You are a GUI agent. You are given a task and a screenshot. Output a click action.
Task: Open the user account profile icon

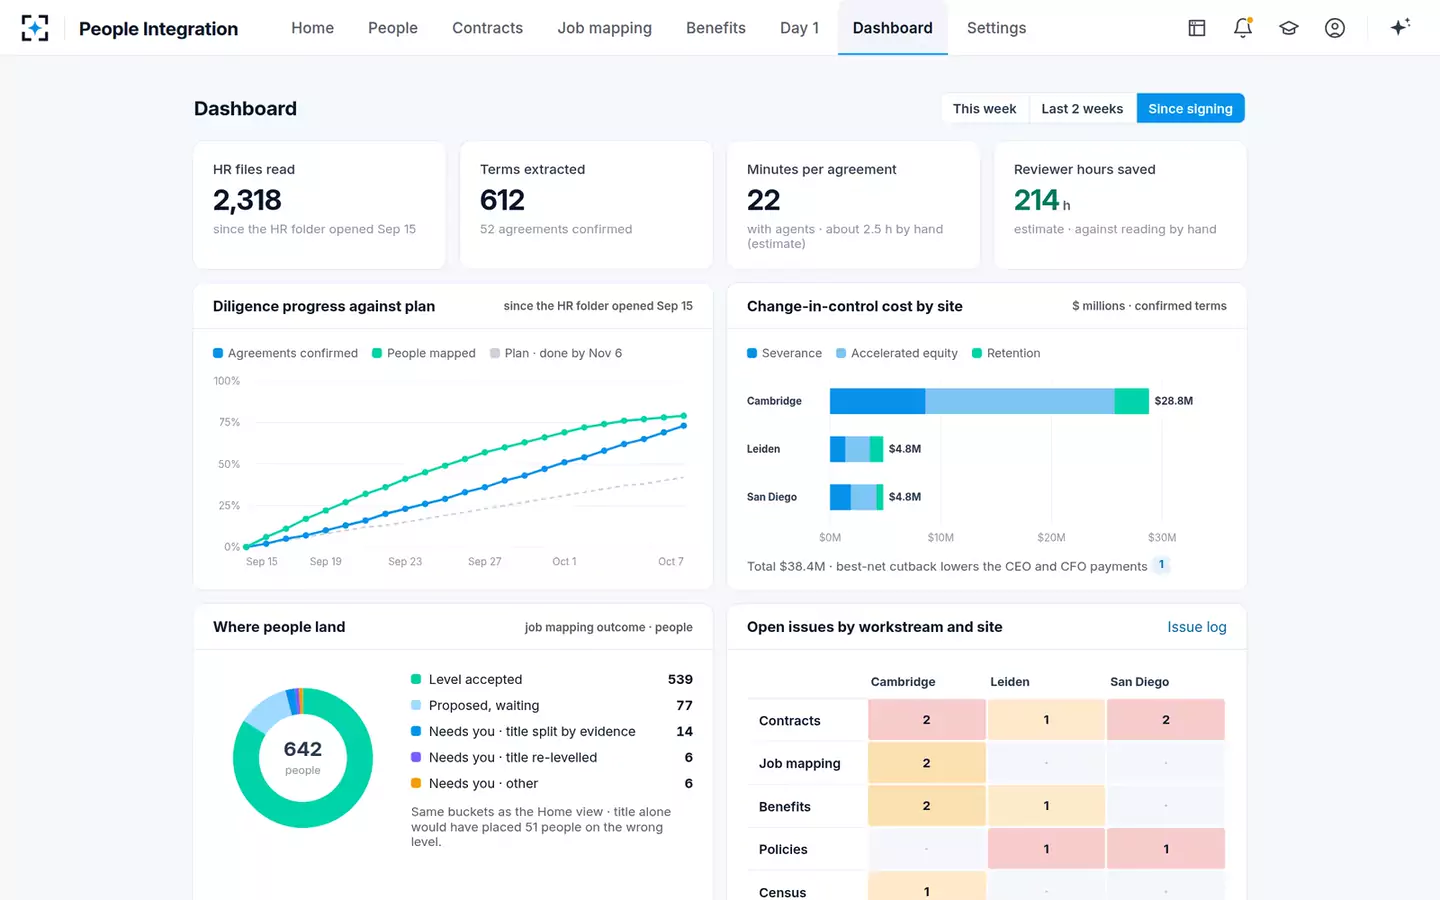[x=1335, y=28]
